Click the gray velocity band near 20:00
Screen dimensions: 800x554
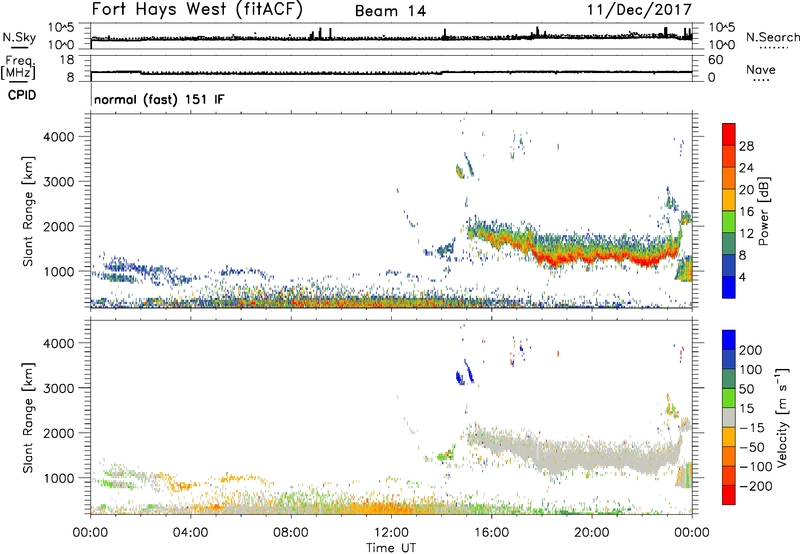pos(592,457)
